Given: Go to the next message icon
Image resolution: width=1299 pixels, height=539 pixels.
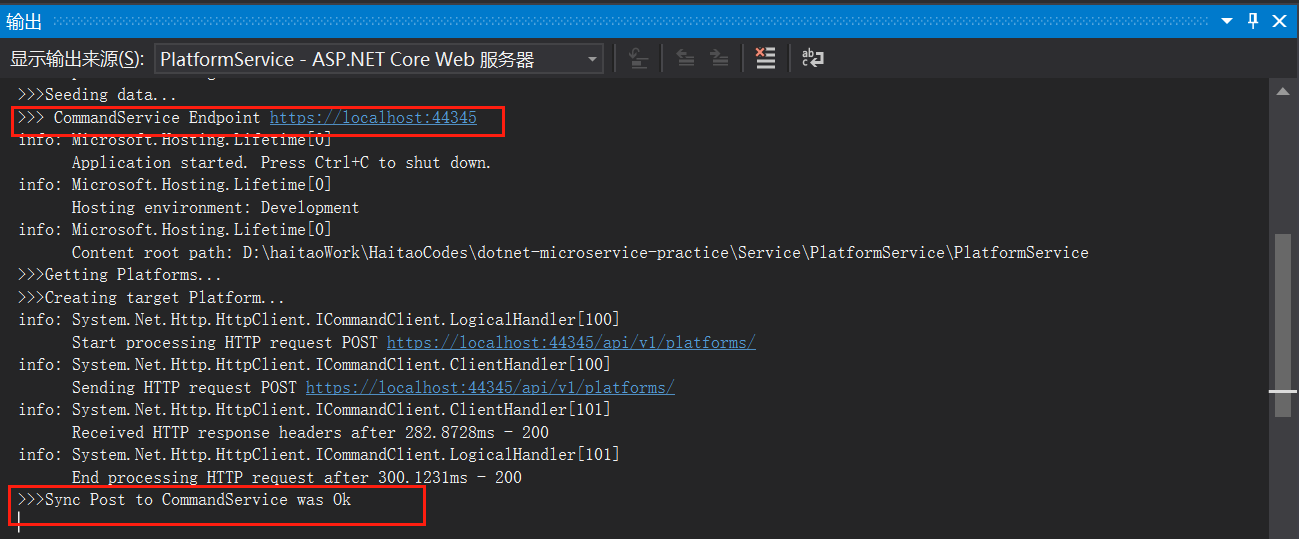Looking at the screenshot, I should tap(719, 58).
